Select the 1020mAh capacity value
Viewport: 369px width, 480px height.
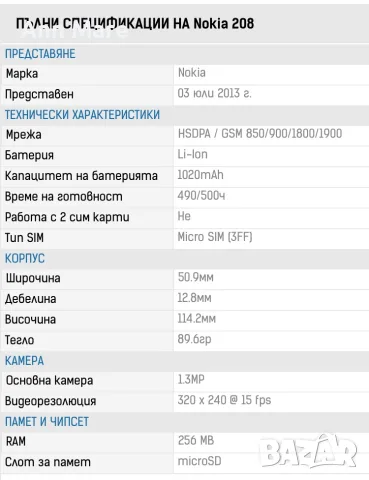[x=200, y=175]
